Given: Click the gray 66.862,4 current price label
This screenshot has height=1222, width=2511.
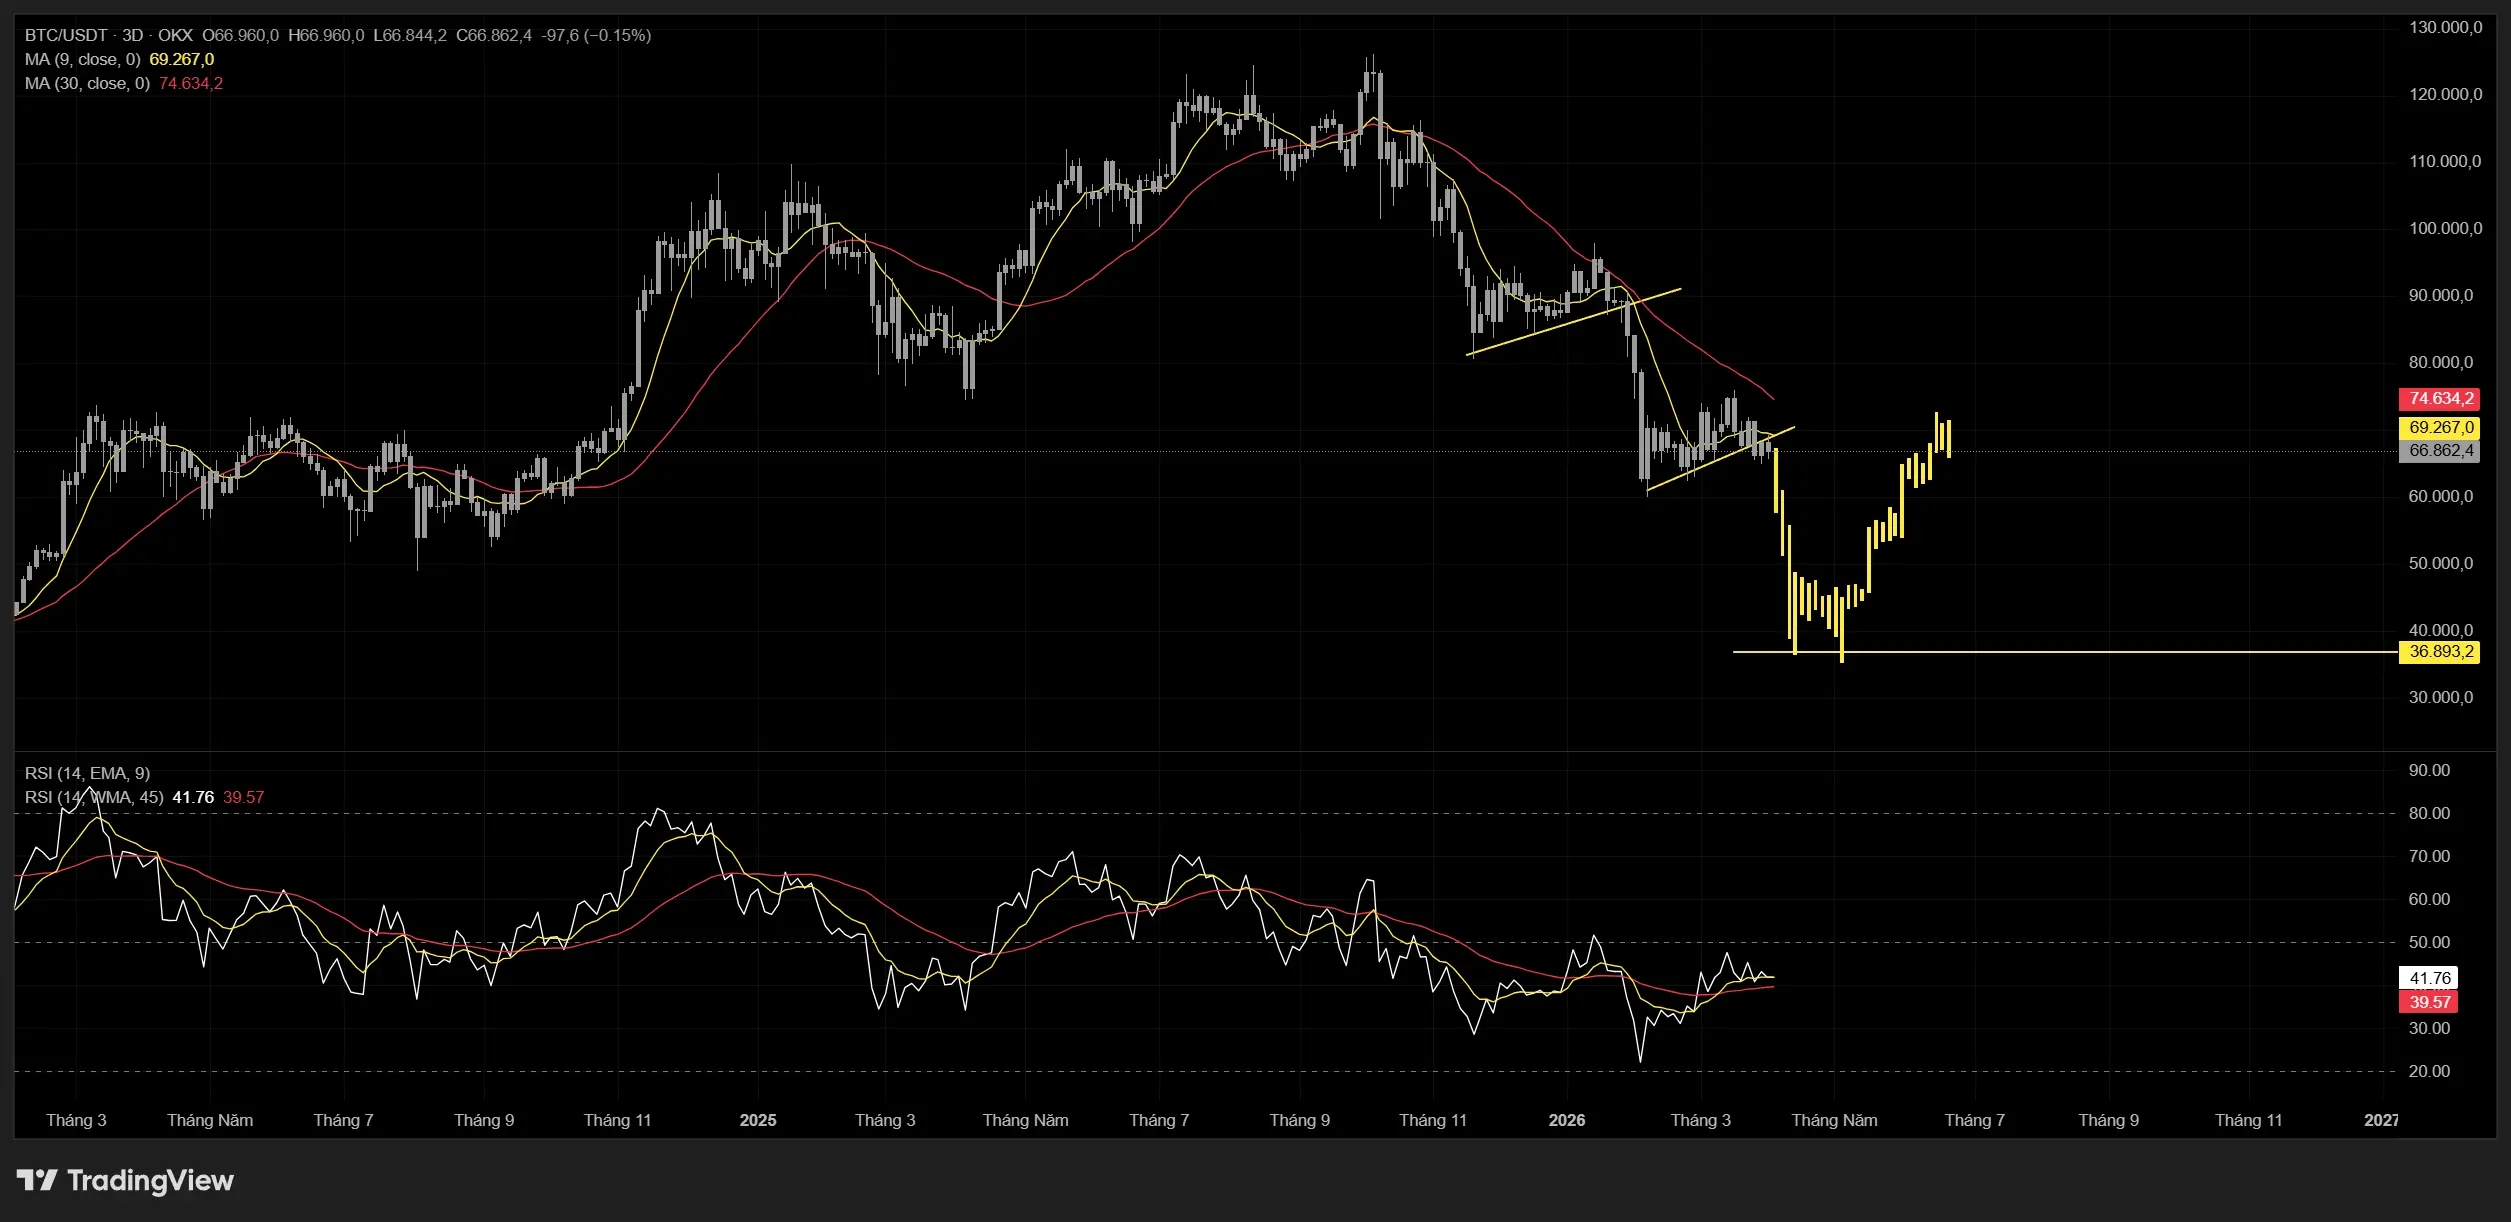Looking at the screenshot, I should point(2439,451).
